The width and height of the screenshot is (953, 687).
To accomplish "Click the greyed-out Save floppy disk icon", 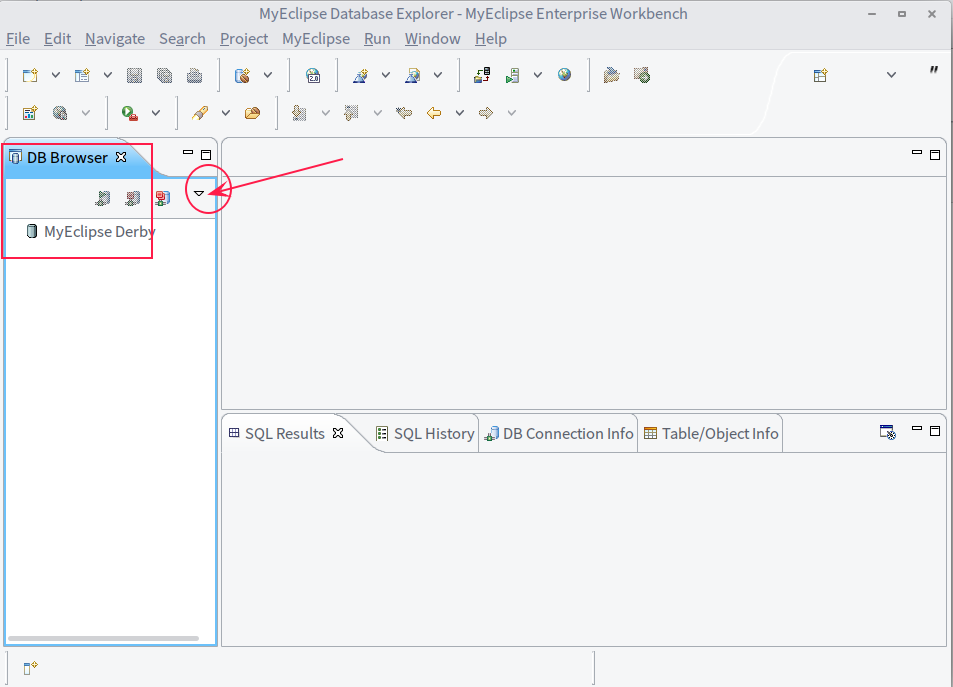I will tap(134, 75).
